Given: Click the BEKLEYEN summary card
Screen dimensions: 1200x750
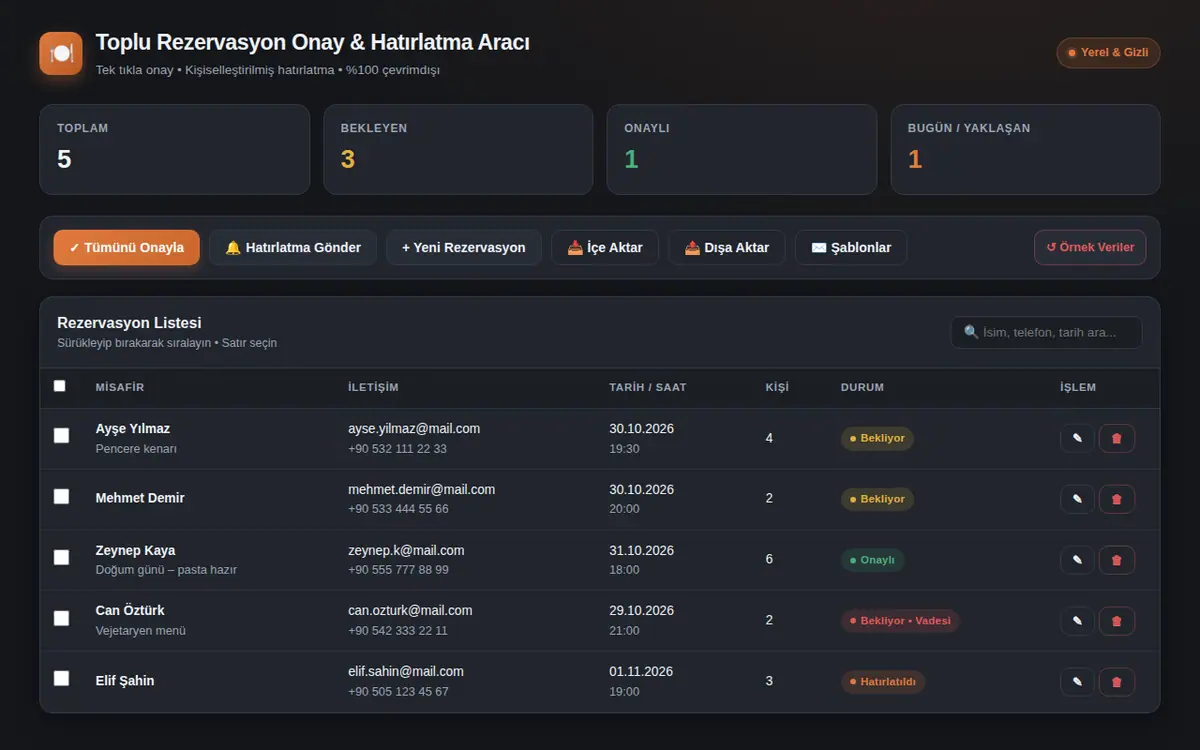Looking at the screenshot, I should pyautogui.click(x=458, y=149).
